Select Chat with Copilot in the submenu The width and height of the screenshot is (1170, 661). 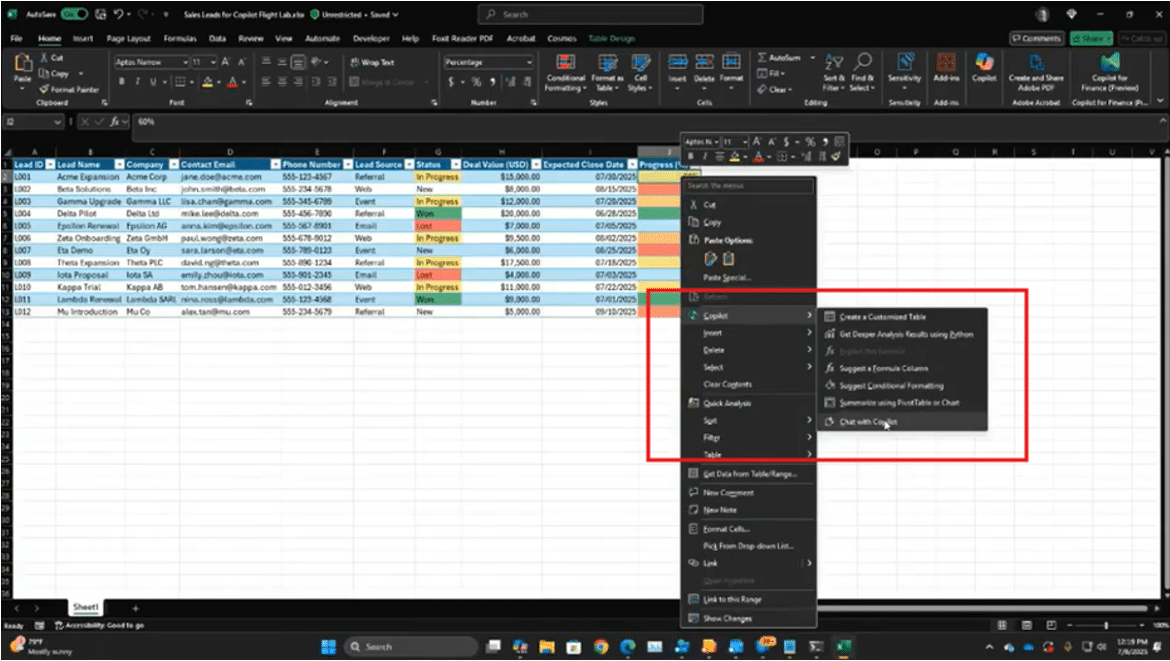click(x=867, y=422)
